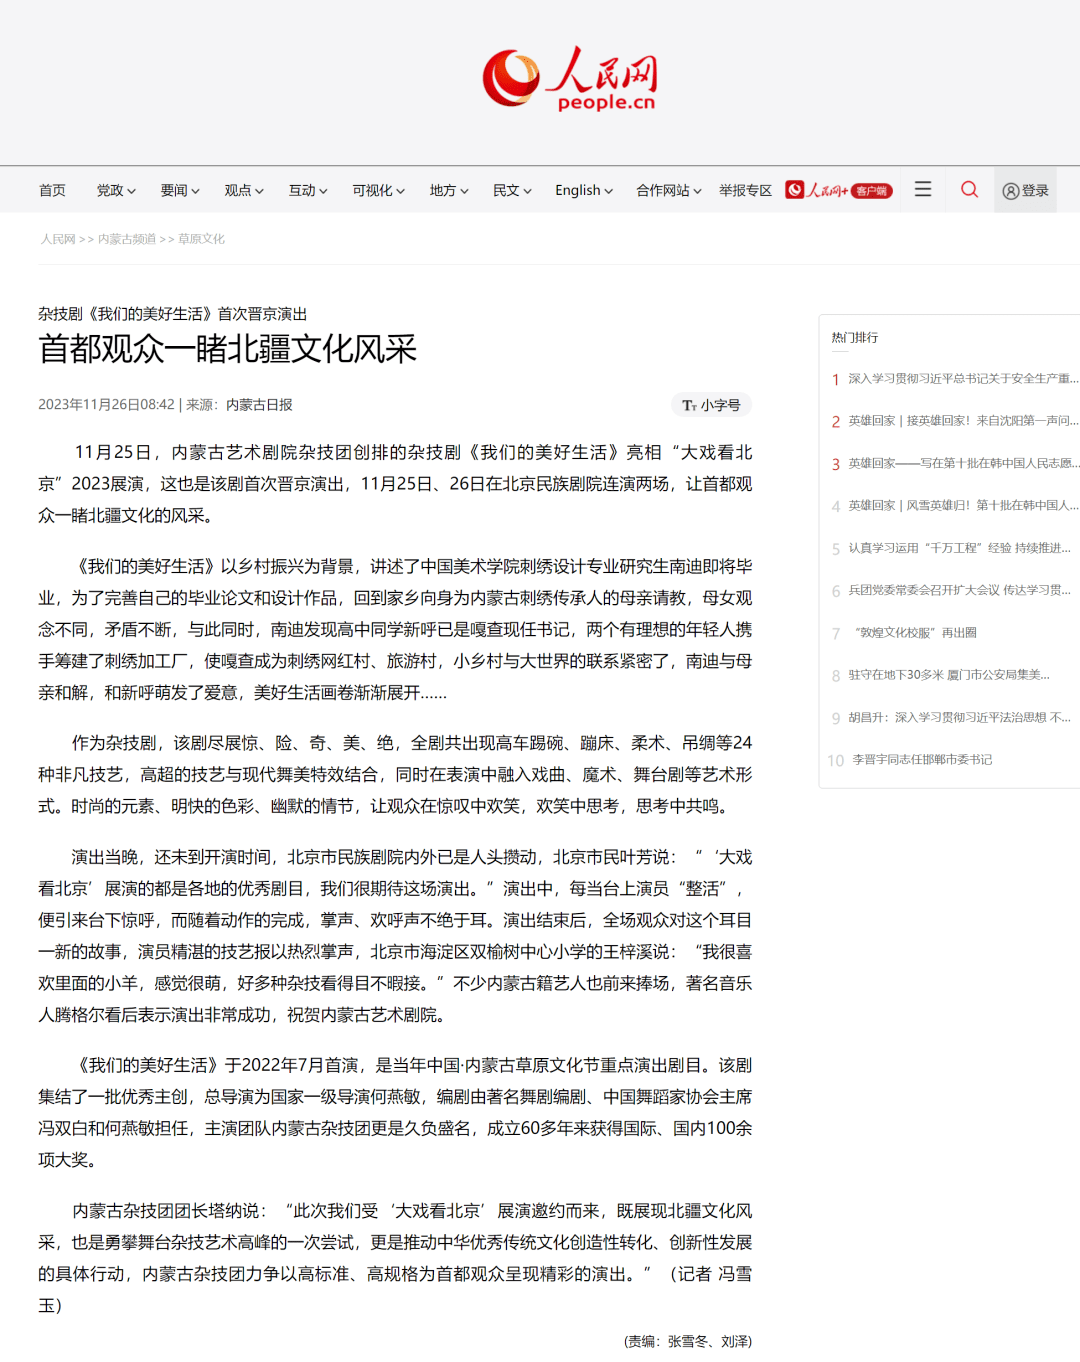
Task: Click the "敦煌文化校服"再出圈 hot list item
Action: click(915, 632)
